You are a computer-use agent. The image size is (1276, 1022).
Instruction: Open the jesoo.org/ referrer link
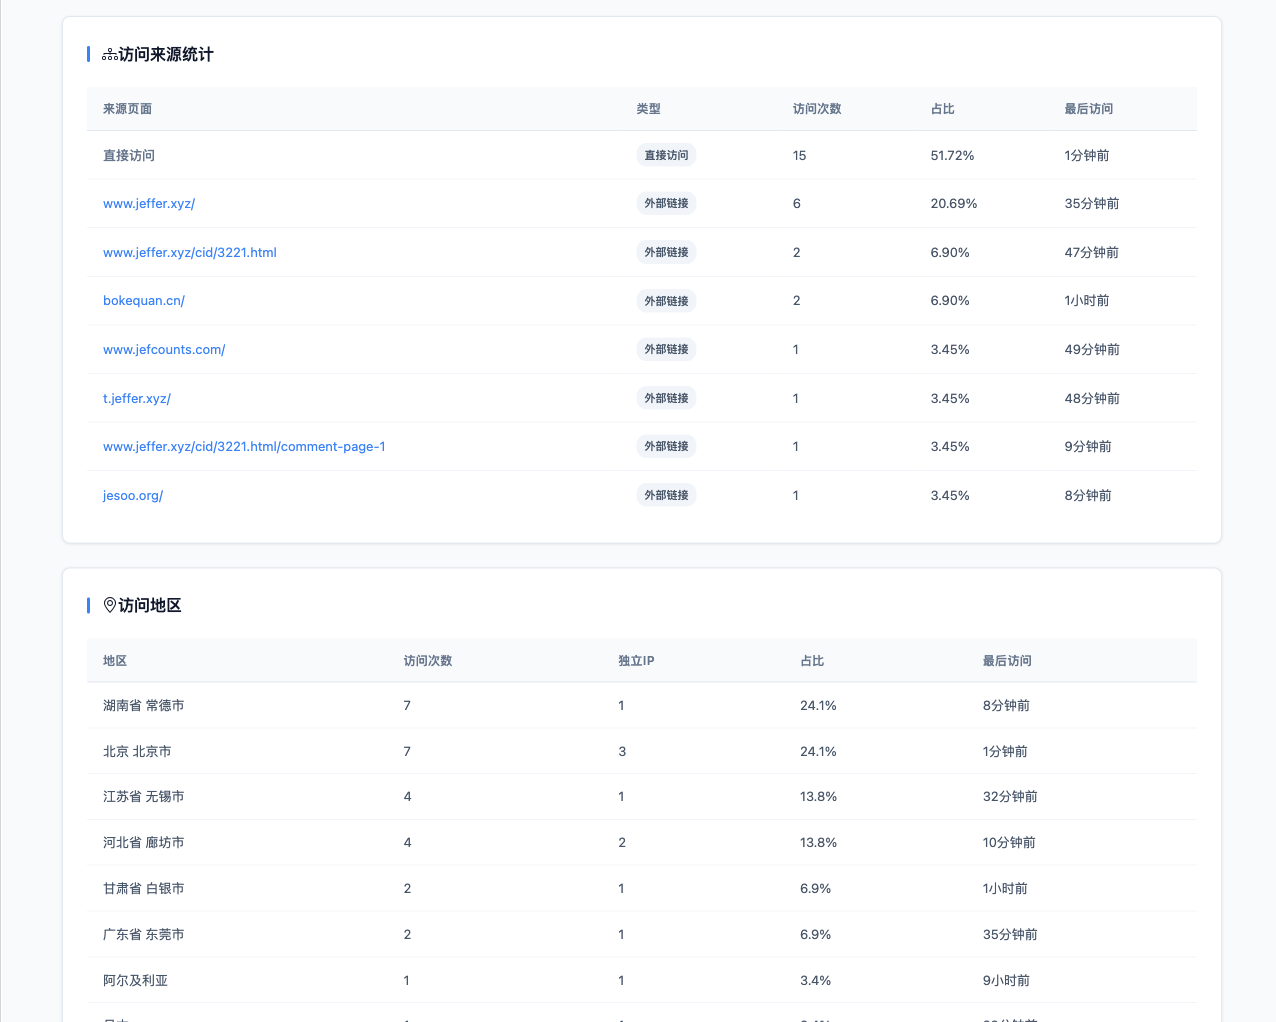[x=133, y=496]
